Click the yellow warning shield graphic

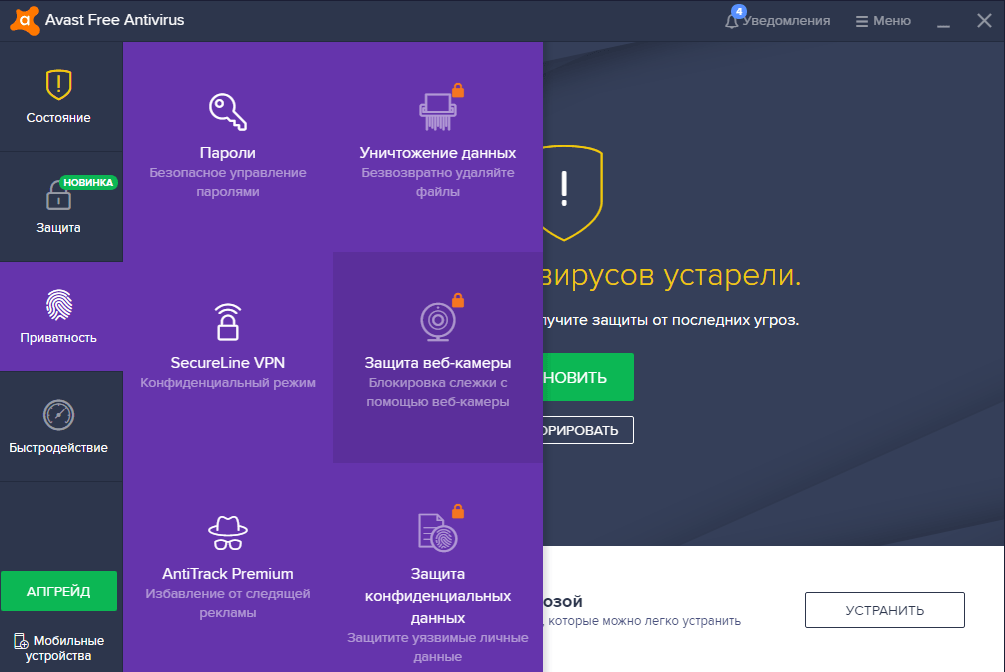pos(572,193)
